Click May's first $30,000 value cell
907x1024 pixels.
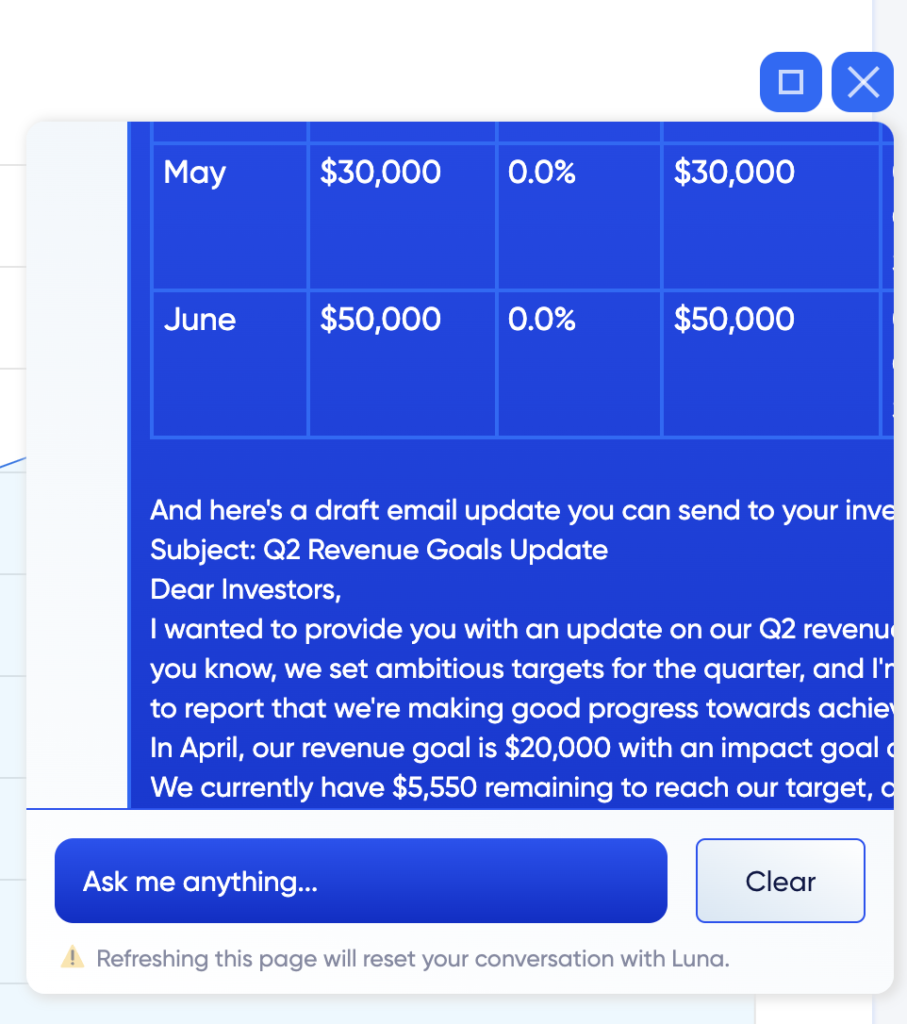pyautogui.click(x=402, y=216)
